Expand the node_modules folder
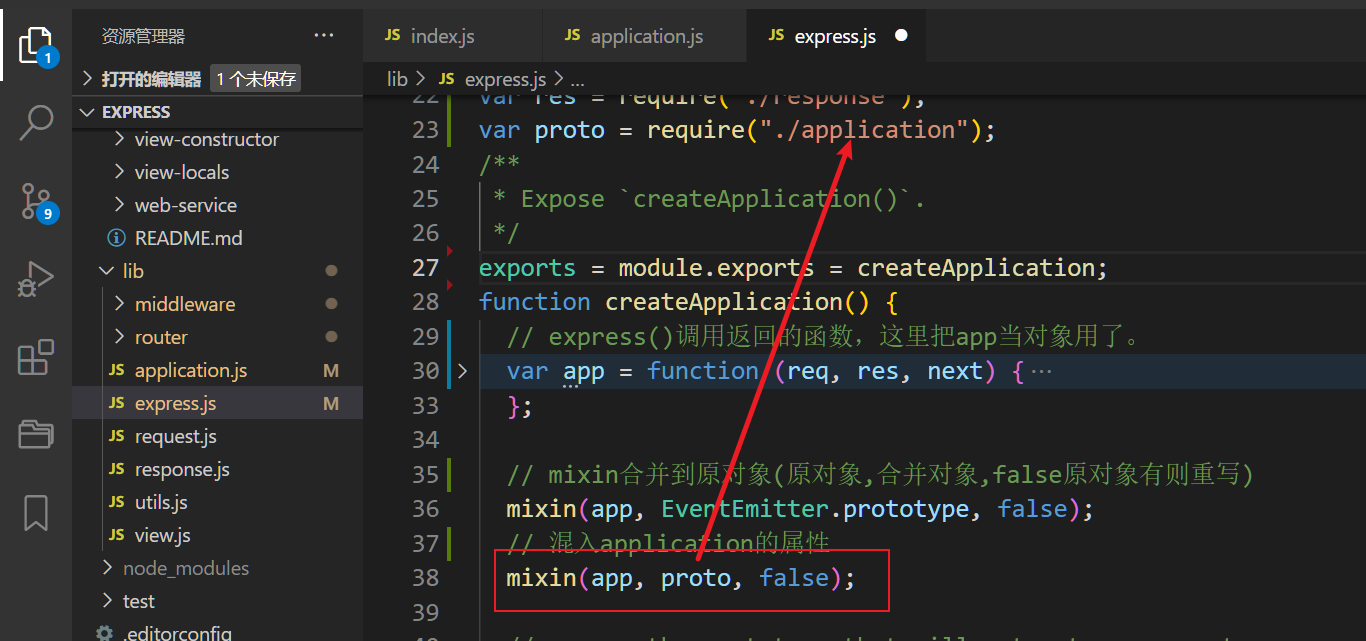The width and height of the screenshot is (1366, 641). [x=185, y=568]
